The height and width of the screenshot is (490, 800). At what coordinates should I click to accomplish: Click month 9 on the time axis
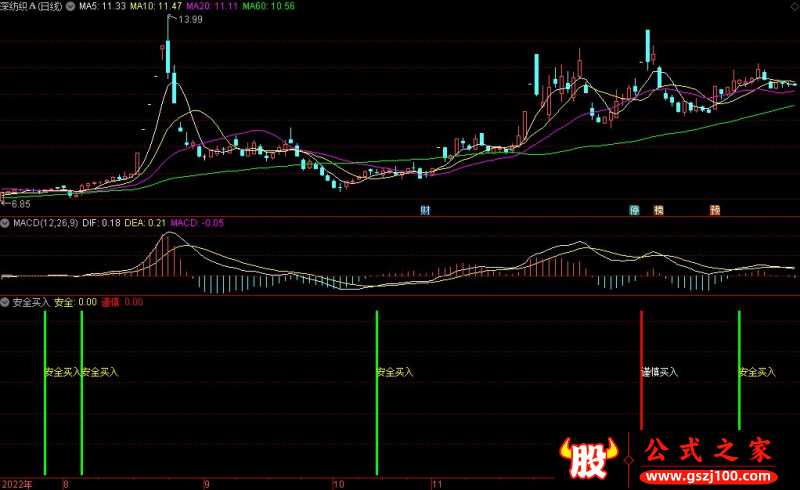(x=207, y=483)
